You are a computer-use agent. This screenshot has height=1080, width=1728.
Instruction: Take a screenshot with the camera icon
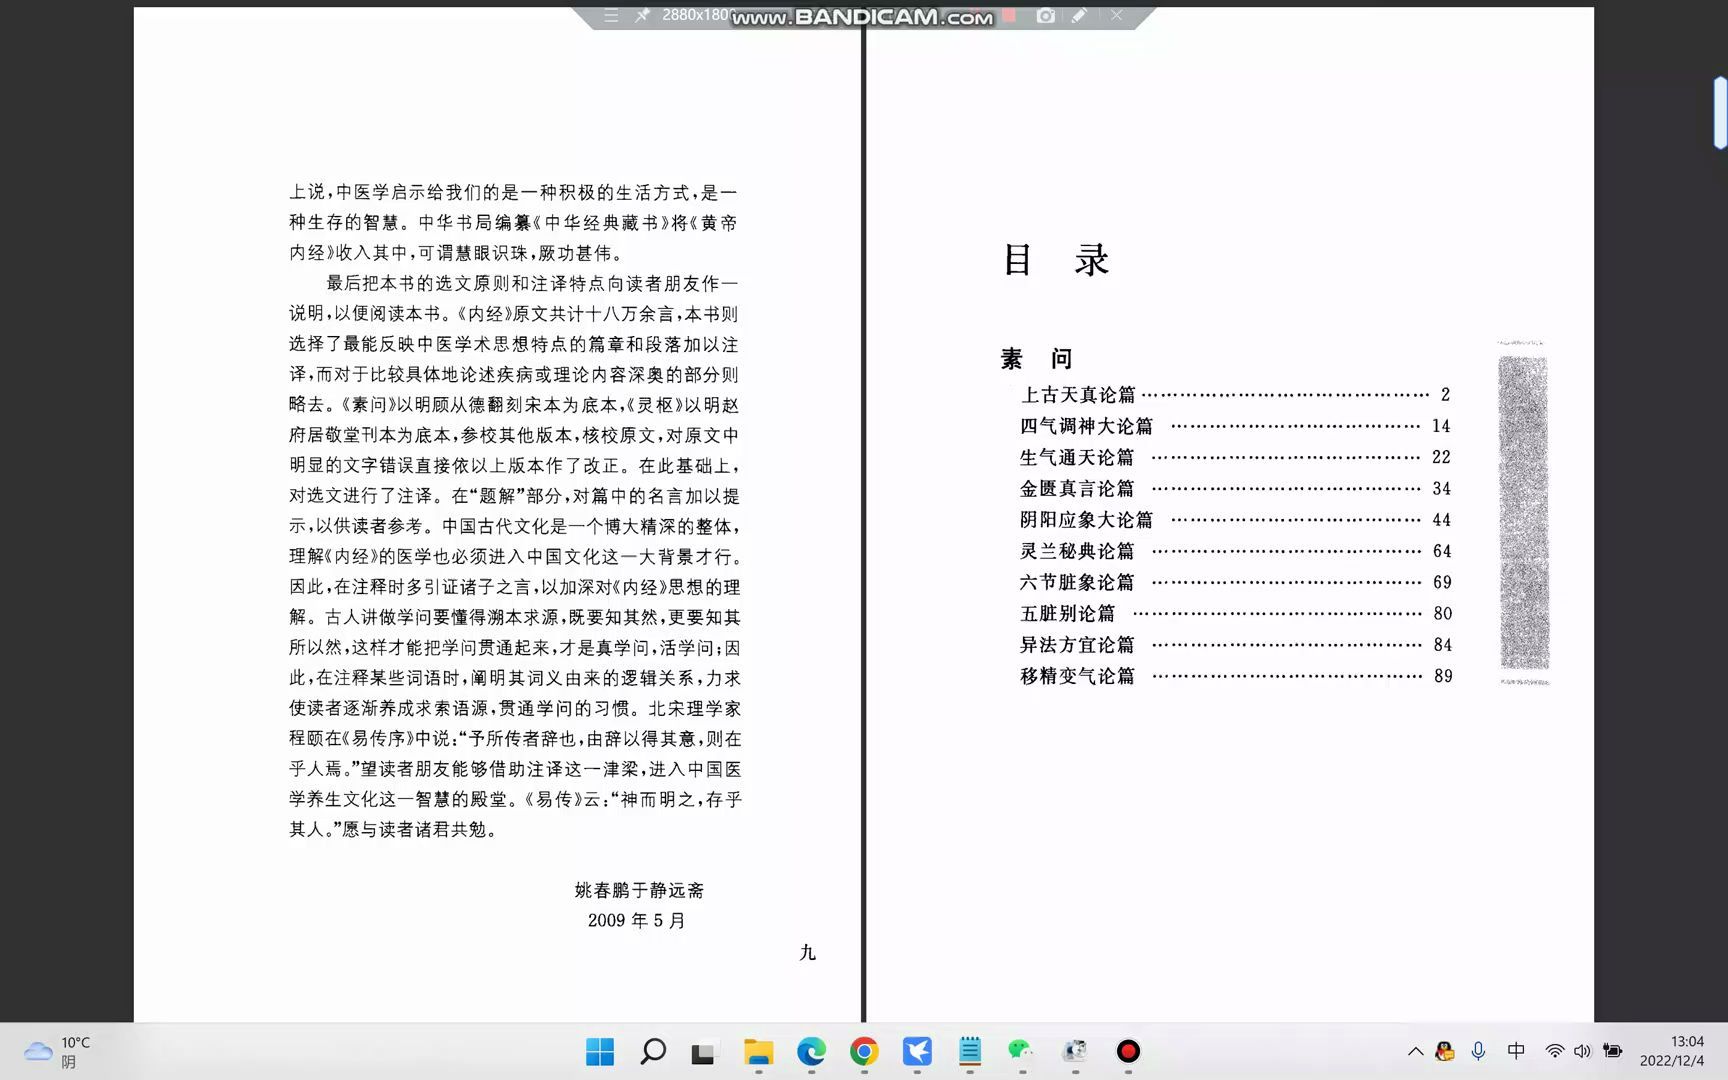(x=1045, y=15)
